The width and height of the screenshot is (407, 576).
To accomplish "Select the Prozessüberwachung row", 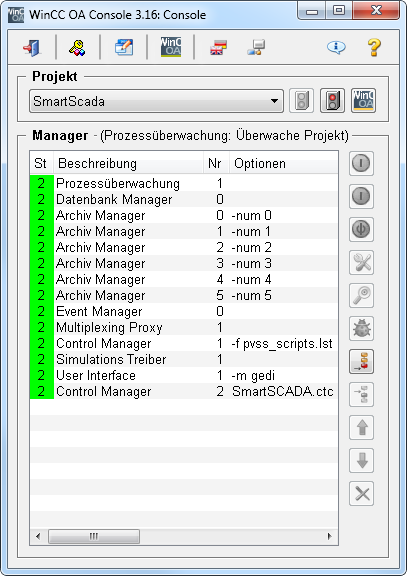I will 184,183.
